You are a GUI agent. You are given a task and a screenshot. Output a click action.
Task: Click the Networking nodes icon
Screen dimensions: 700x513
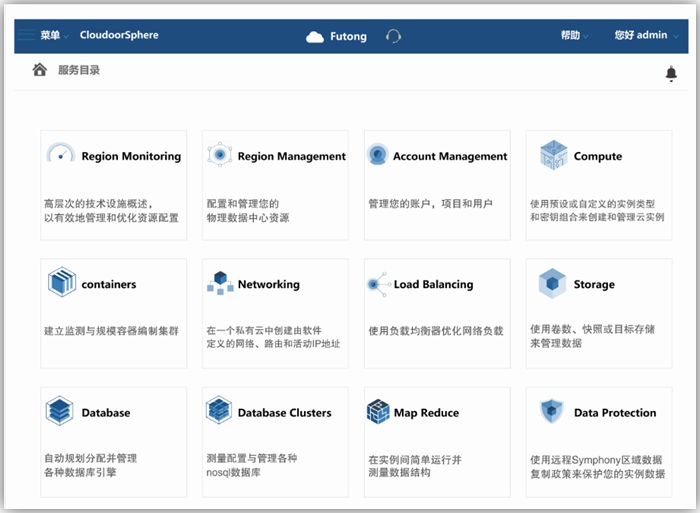[x=220, y=283]
